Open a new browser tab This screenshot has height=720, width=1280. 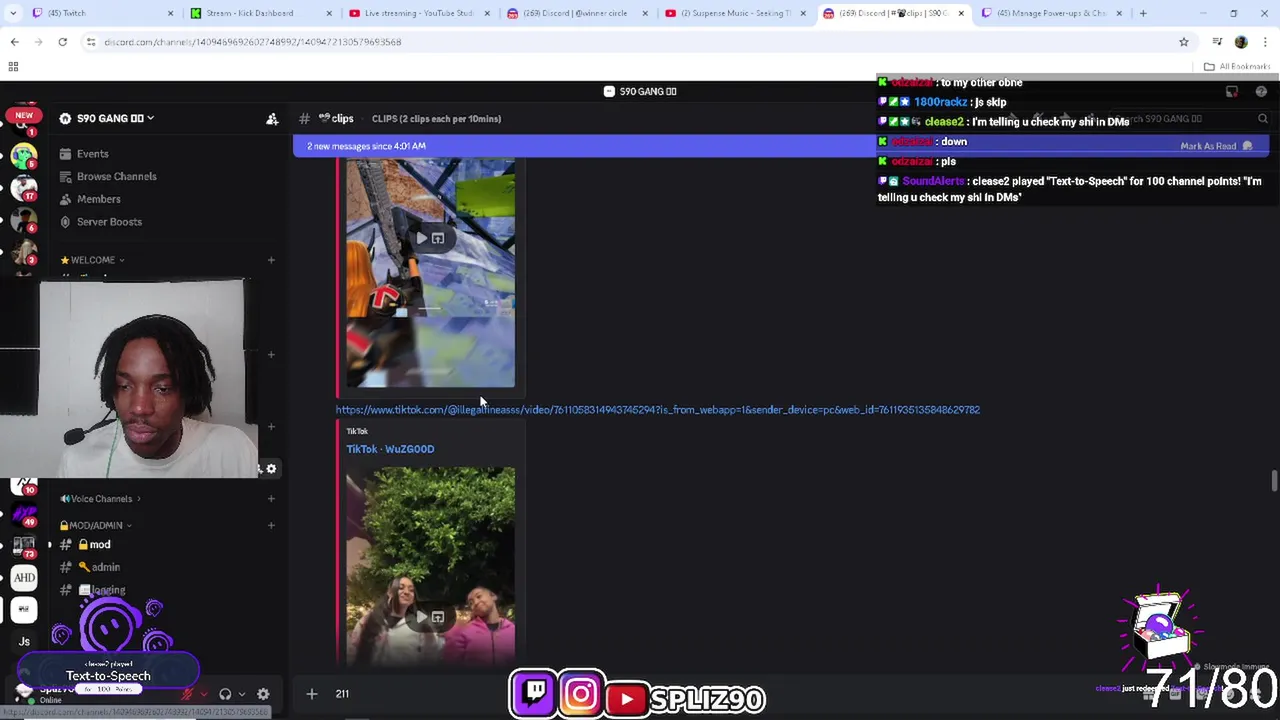click(1143, 13)
